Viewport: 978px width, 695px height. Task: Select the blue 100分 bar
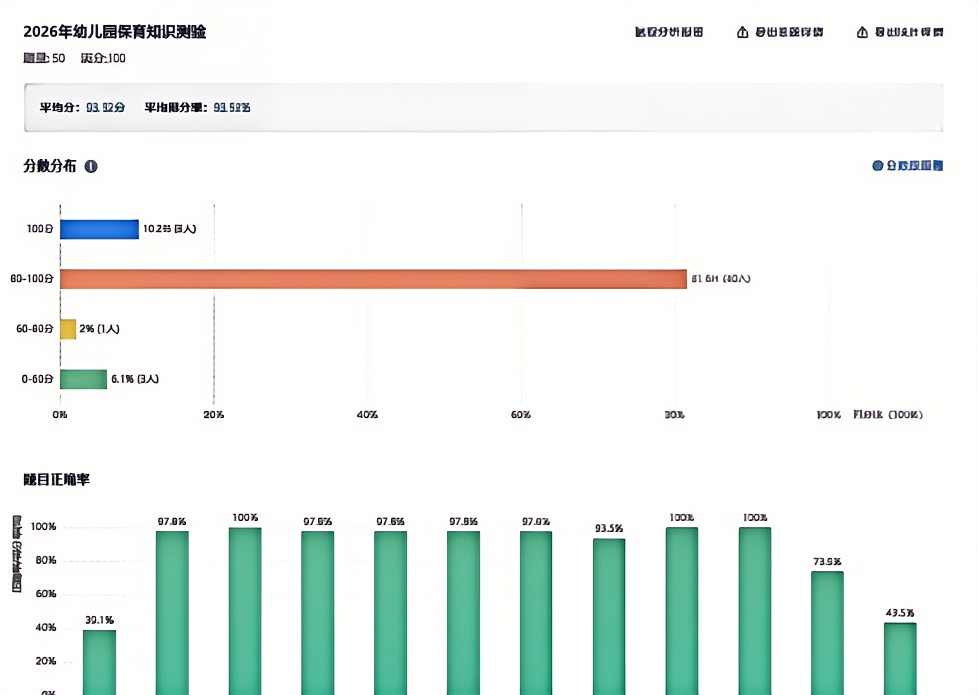click(99, 229)
